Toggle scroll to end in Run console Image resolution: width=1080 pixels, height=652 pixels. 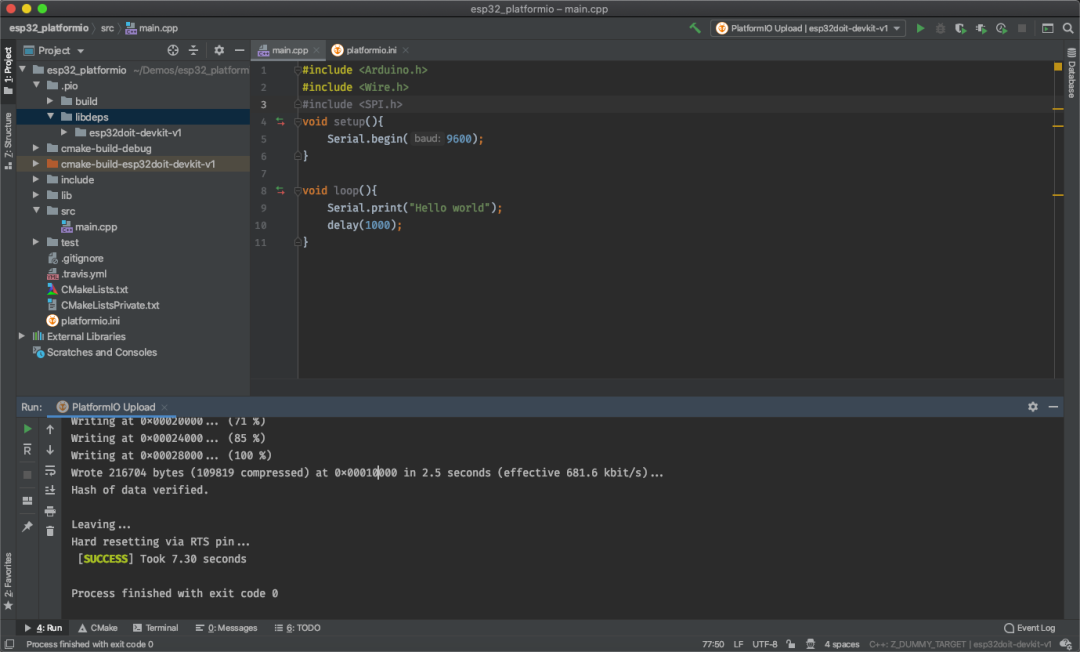[x=50, y=490]
